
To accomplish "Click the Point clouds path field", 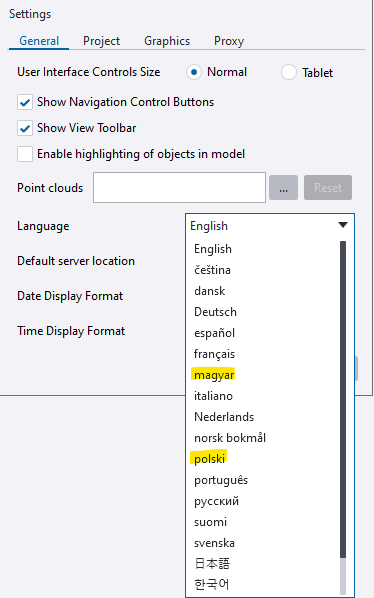I will [x=179, y=188].
